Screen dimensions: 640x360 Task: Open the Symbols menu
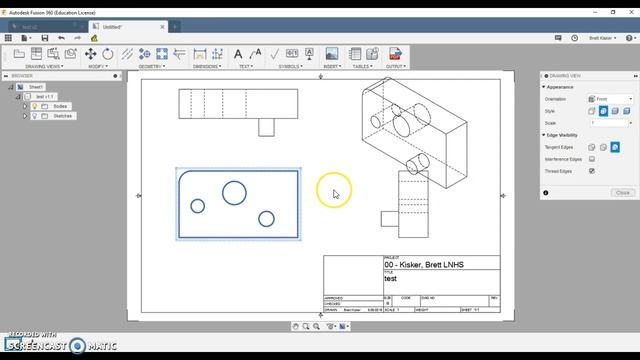point(291,66)
